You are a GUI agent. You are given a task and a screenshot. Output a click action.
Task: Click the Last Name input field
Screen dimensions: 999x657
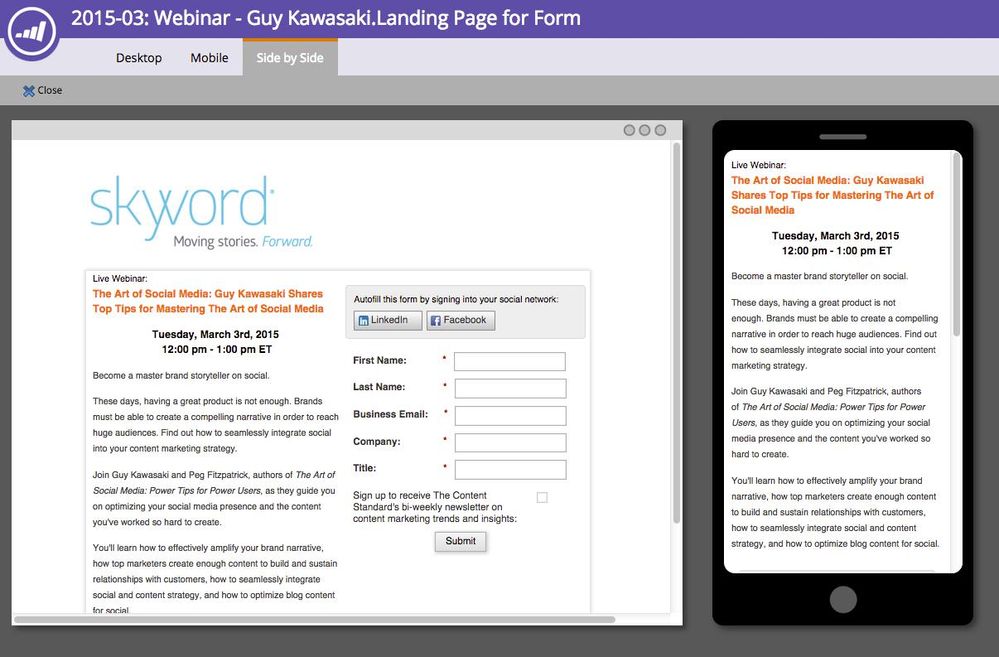click(x=510, y=388)
